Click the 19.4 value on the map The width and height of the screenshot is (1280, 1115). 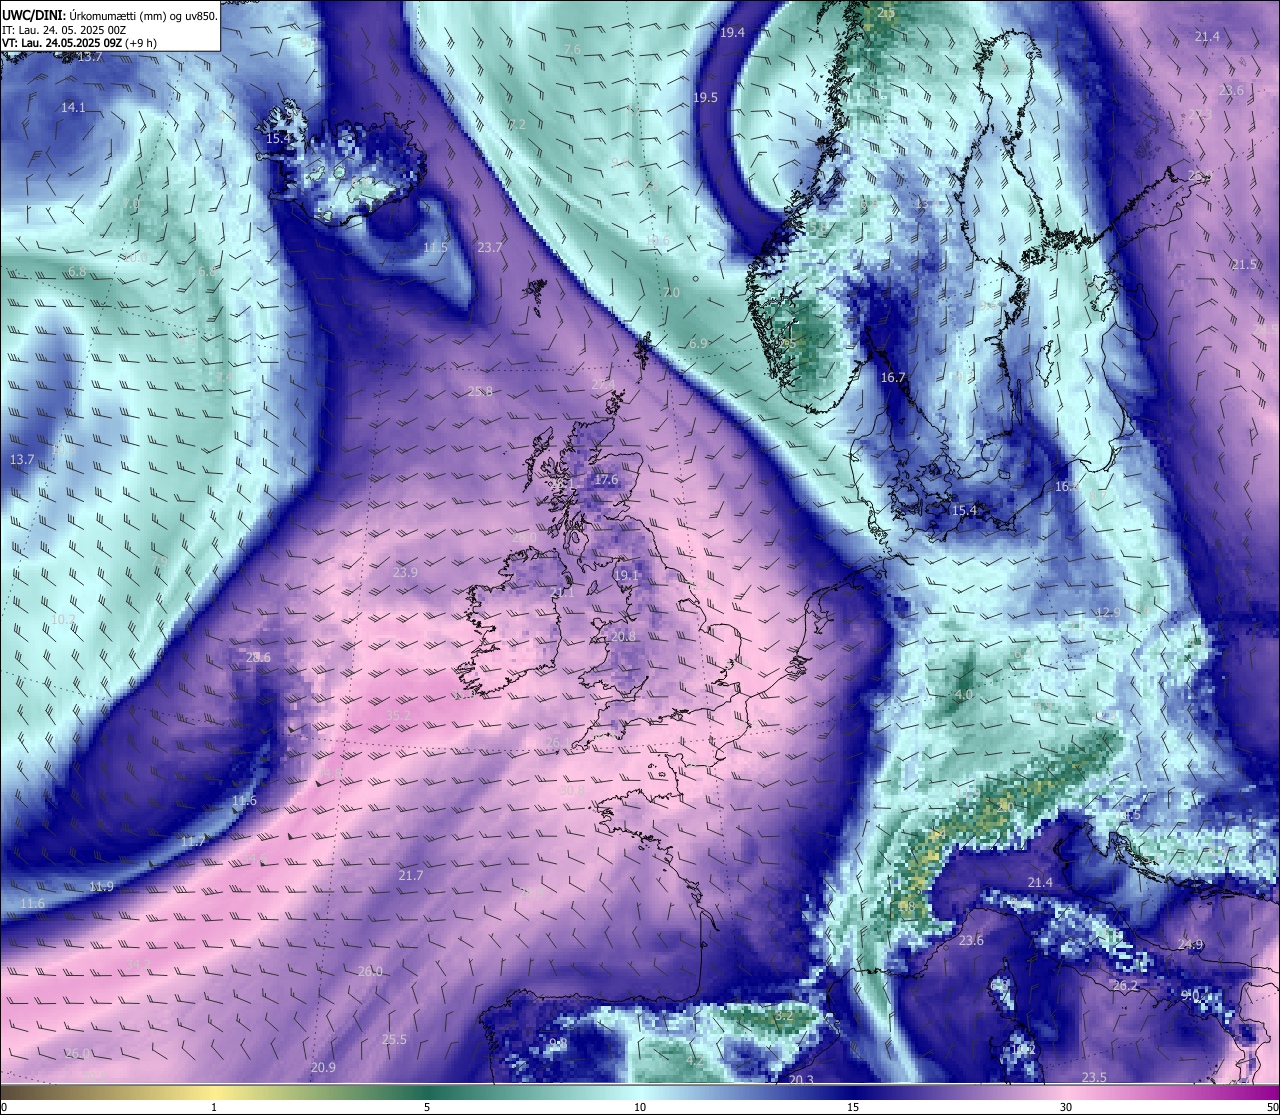click(732, 33)
